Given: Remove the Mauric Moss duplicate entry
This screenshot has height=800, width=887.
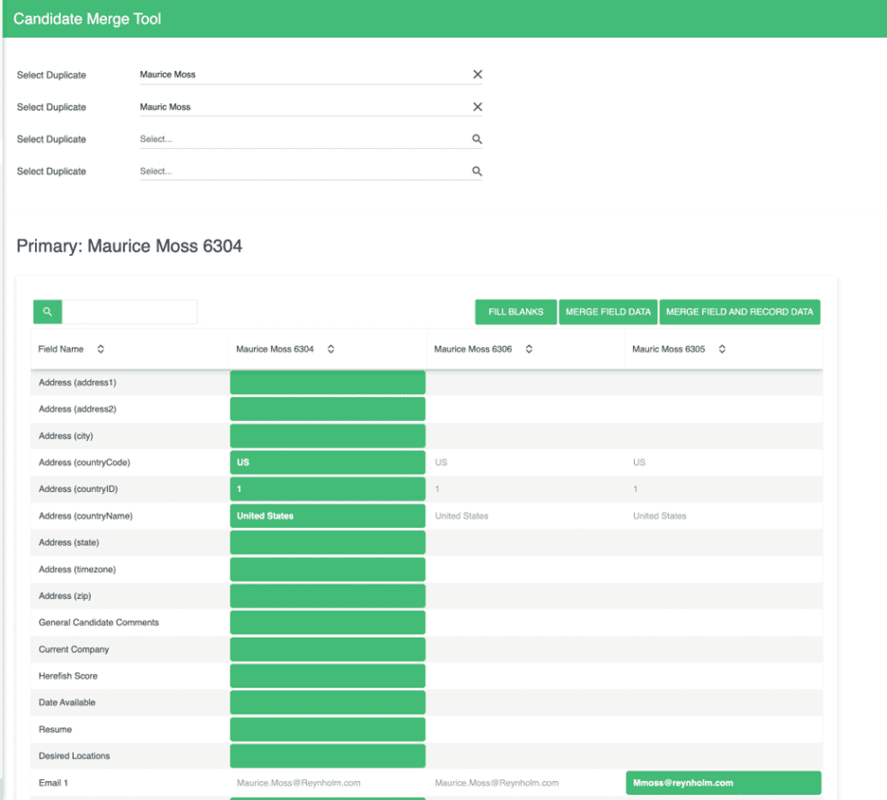Looking at the screenshot, I should [477, 106].
